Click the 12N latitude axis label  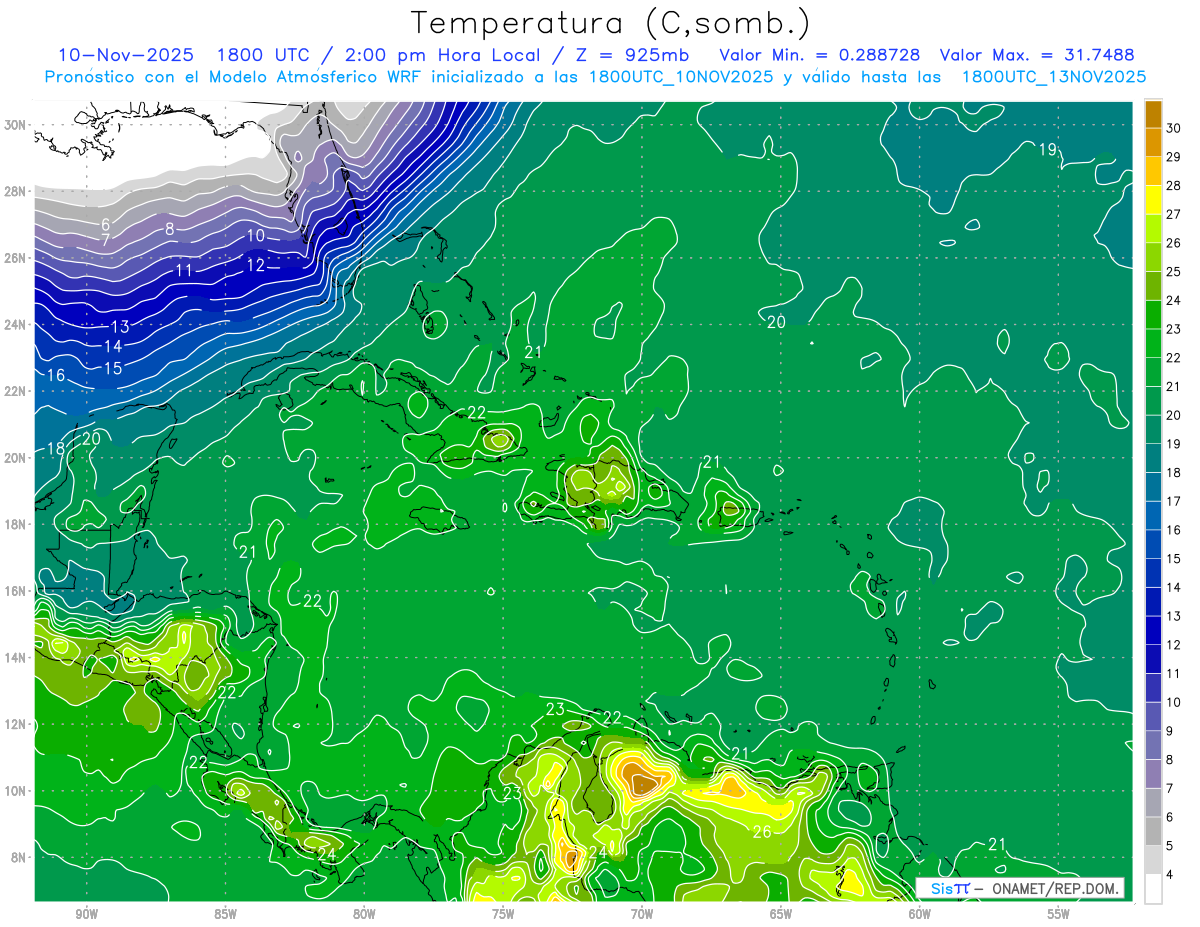tap(16, 724)
